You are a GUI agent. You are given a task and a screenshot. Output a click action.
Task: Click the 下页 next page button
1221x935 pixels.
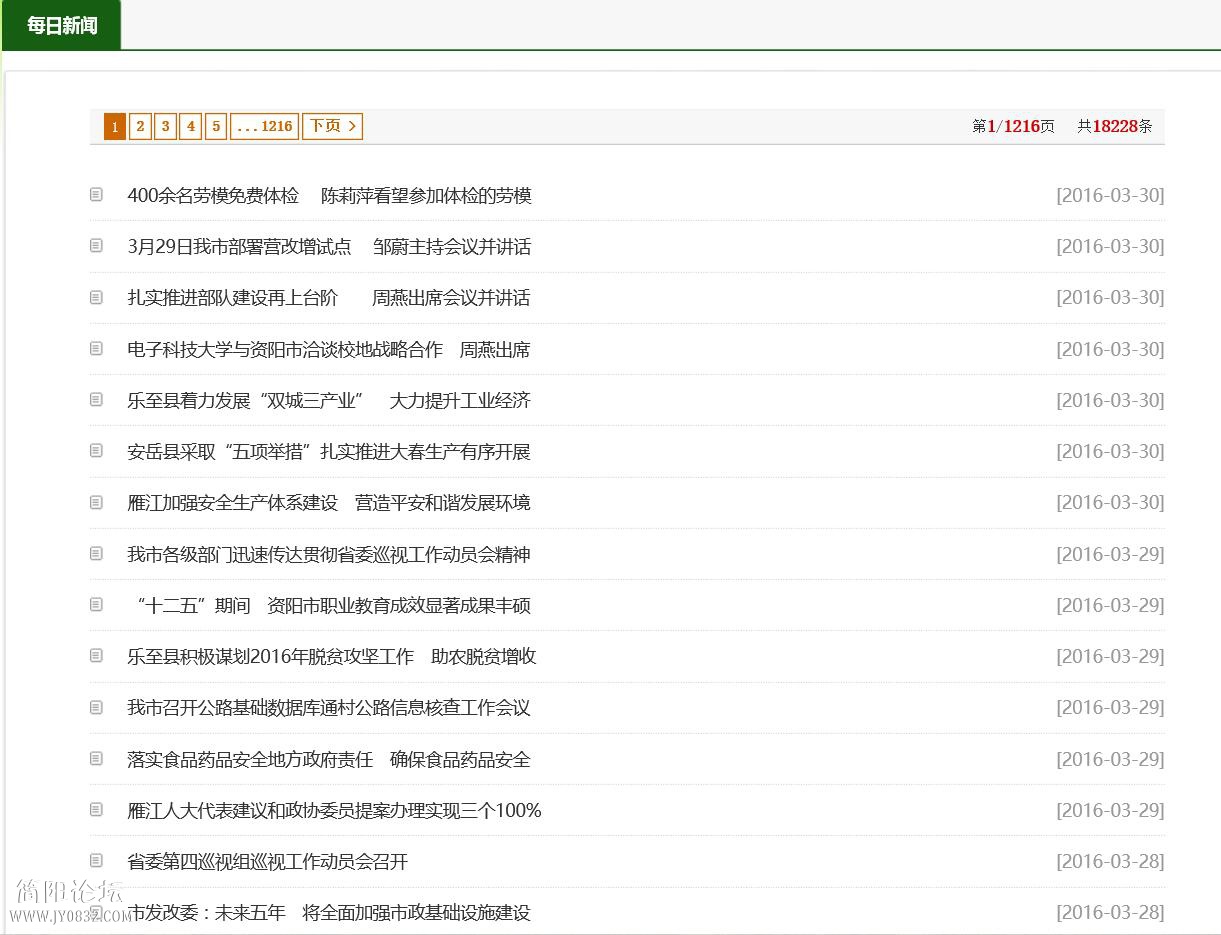pyautogui.click(x=333, y=126)
